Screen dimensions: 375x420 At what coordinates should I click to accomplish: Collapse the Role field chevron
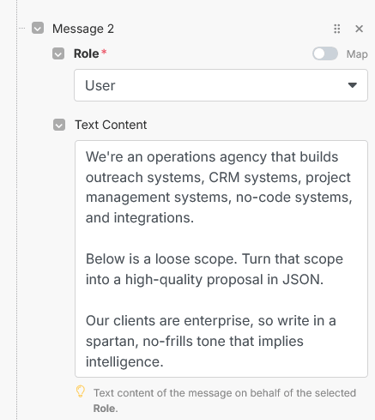pyautogui.click(x=58, y=53)
